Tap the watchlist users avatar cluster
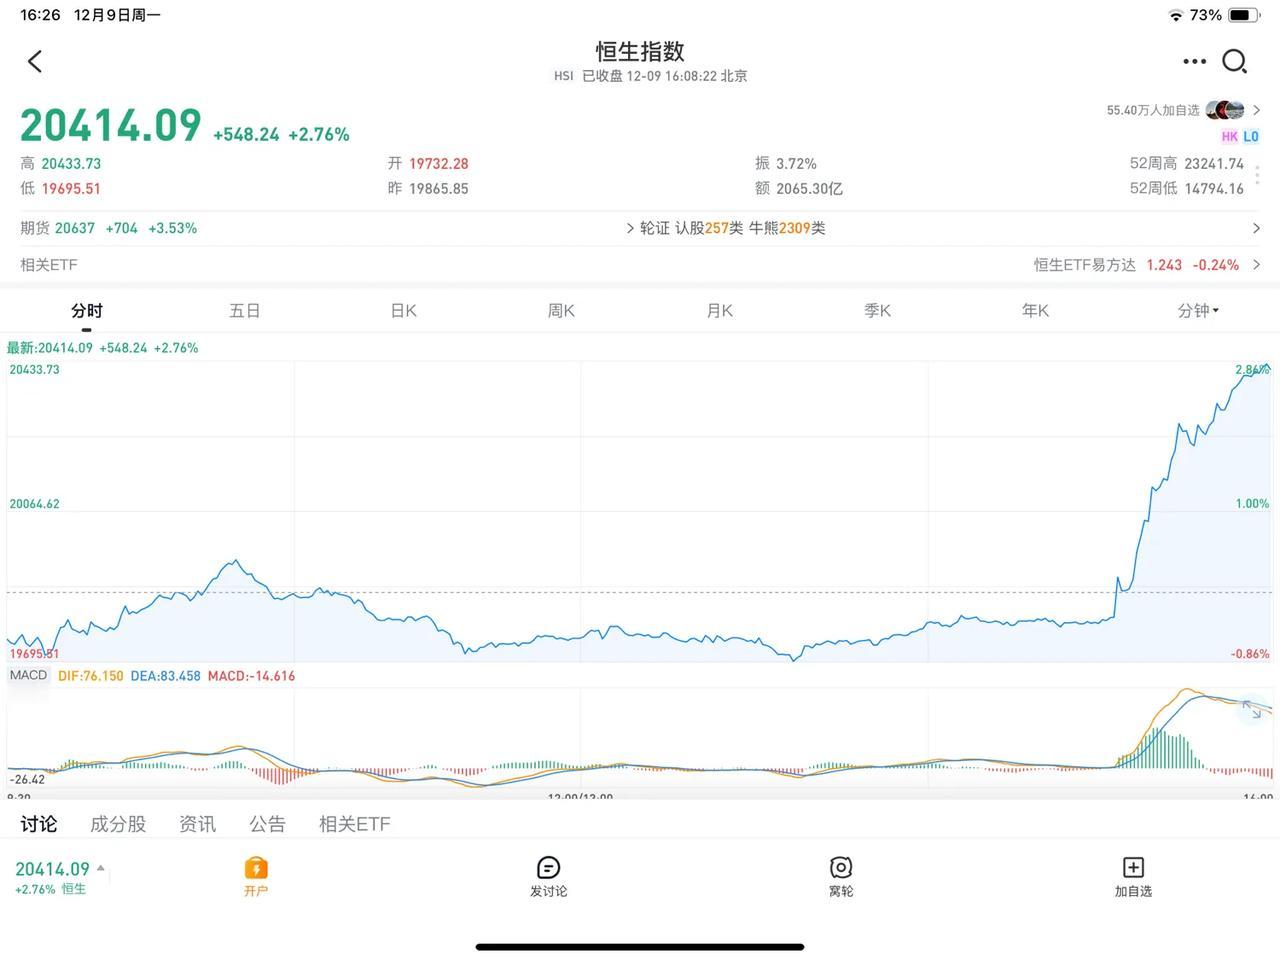1280x960 pixels. (1225, 110)
